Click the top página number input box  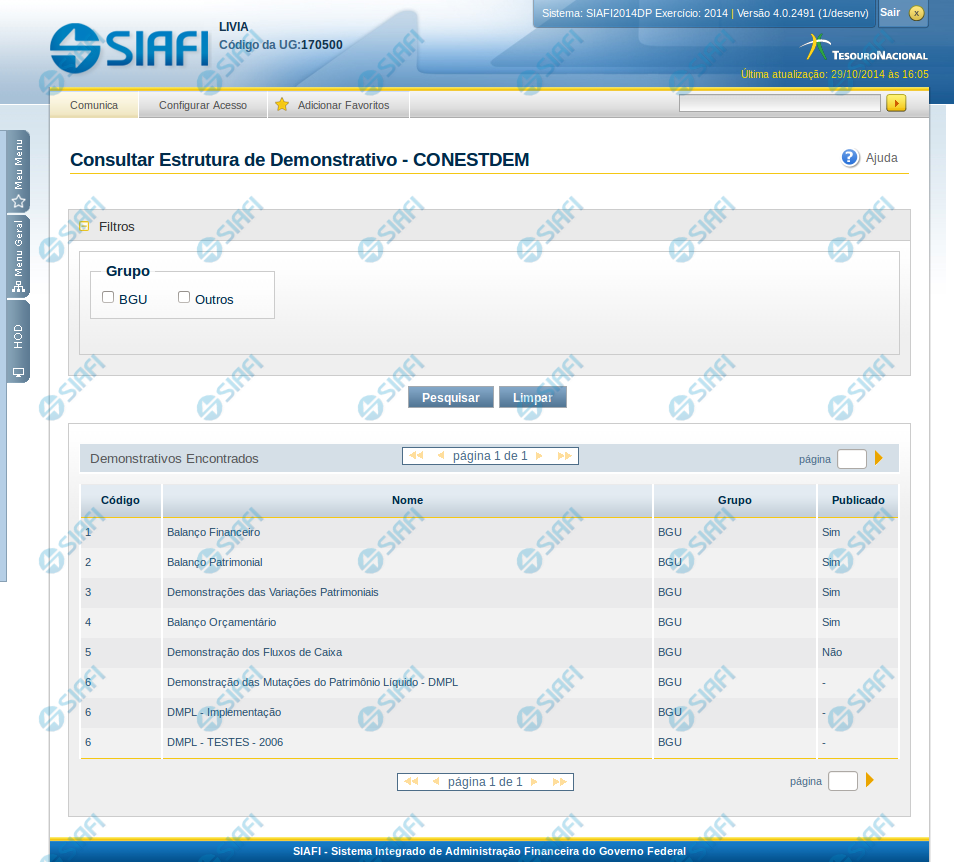[851, 459]
